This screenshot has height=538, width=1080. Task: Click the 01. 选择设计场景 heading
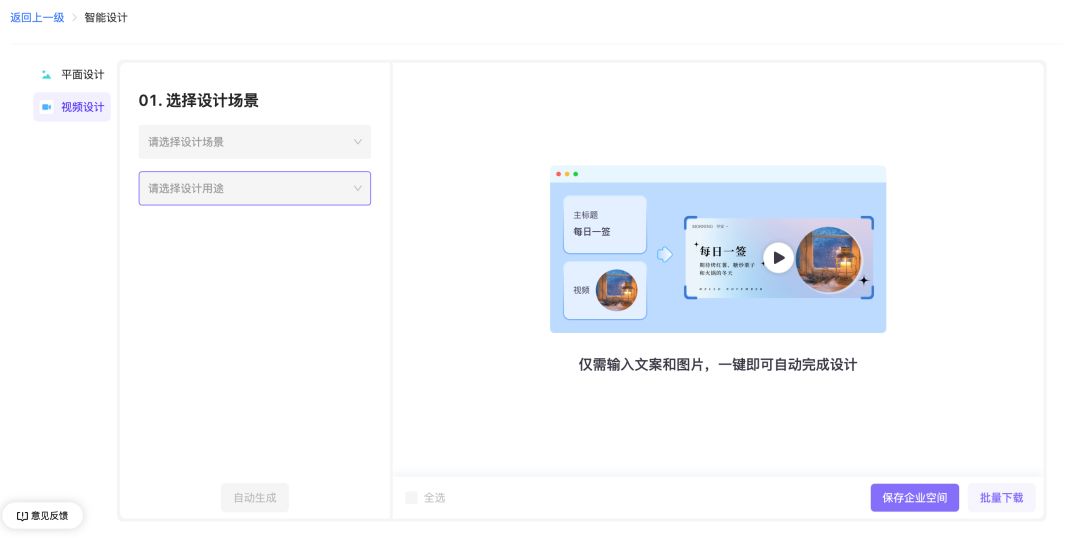coord(198,101)
